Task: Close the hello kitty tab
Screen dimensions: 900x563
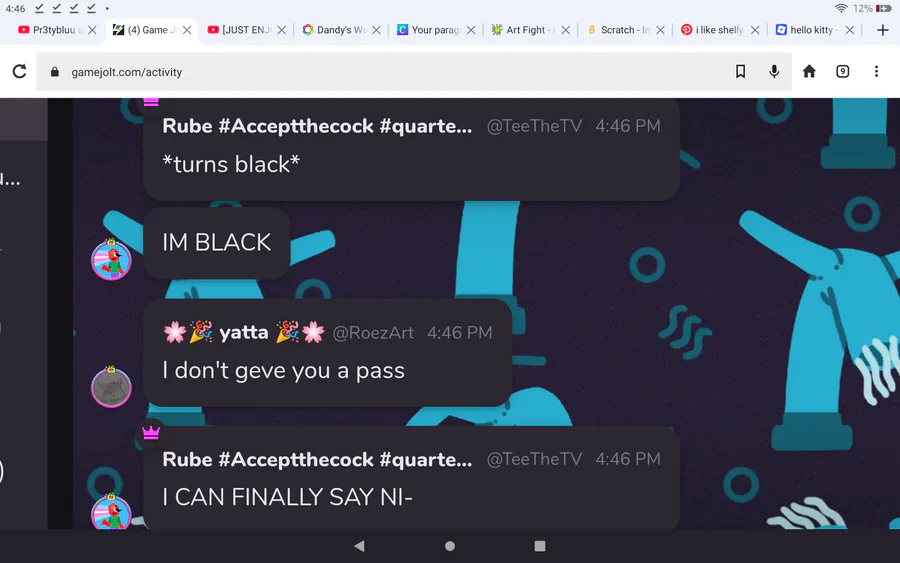Action: pyautogui.click(x=849, y=30)
